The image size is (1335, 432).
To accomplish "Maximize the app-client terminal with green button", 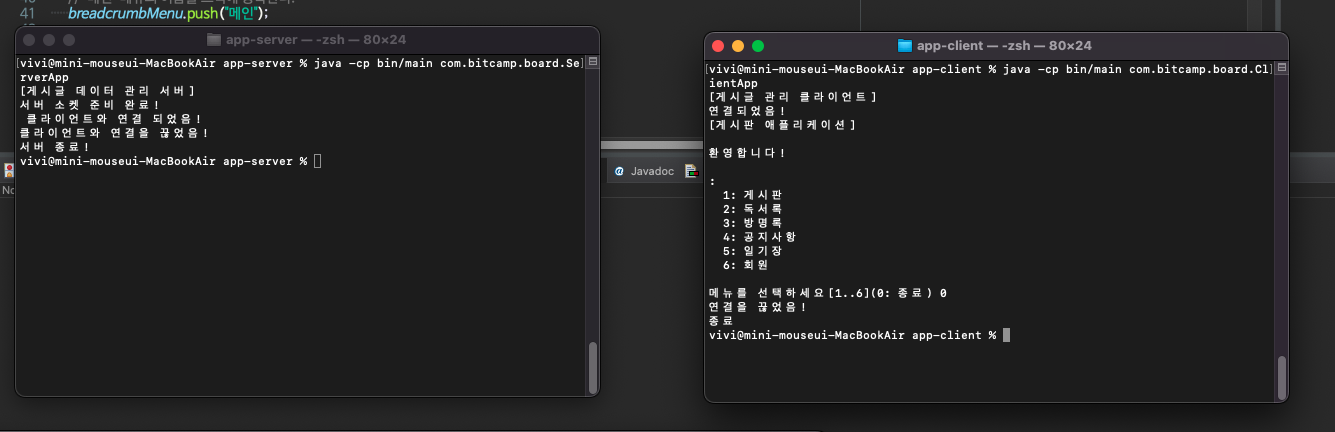I will [758, 46].
